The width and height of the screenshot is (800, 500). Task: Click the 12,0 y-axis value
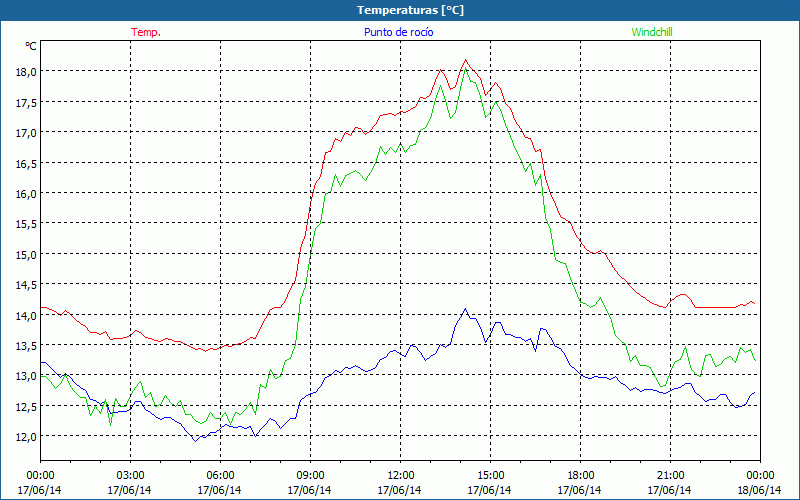(x=26, y=437)
